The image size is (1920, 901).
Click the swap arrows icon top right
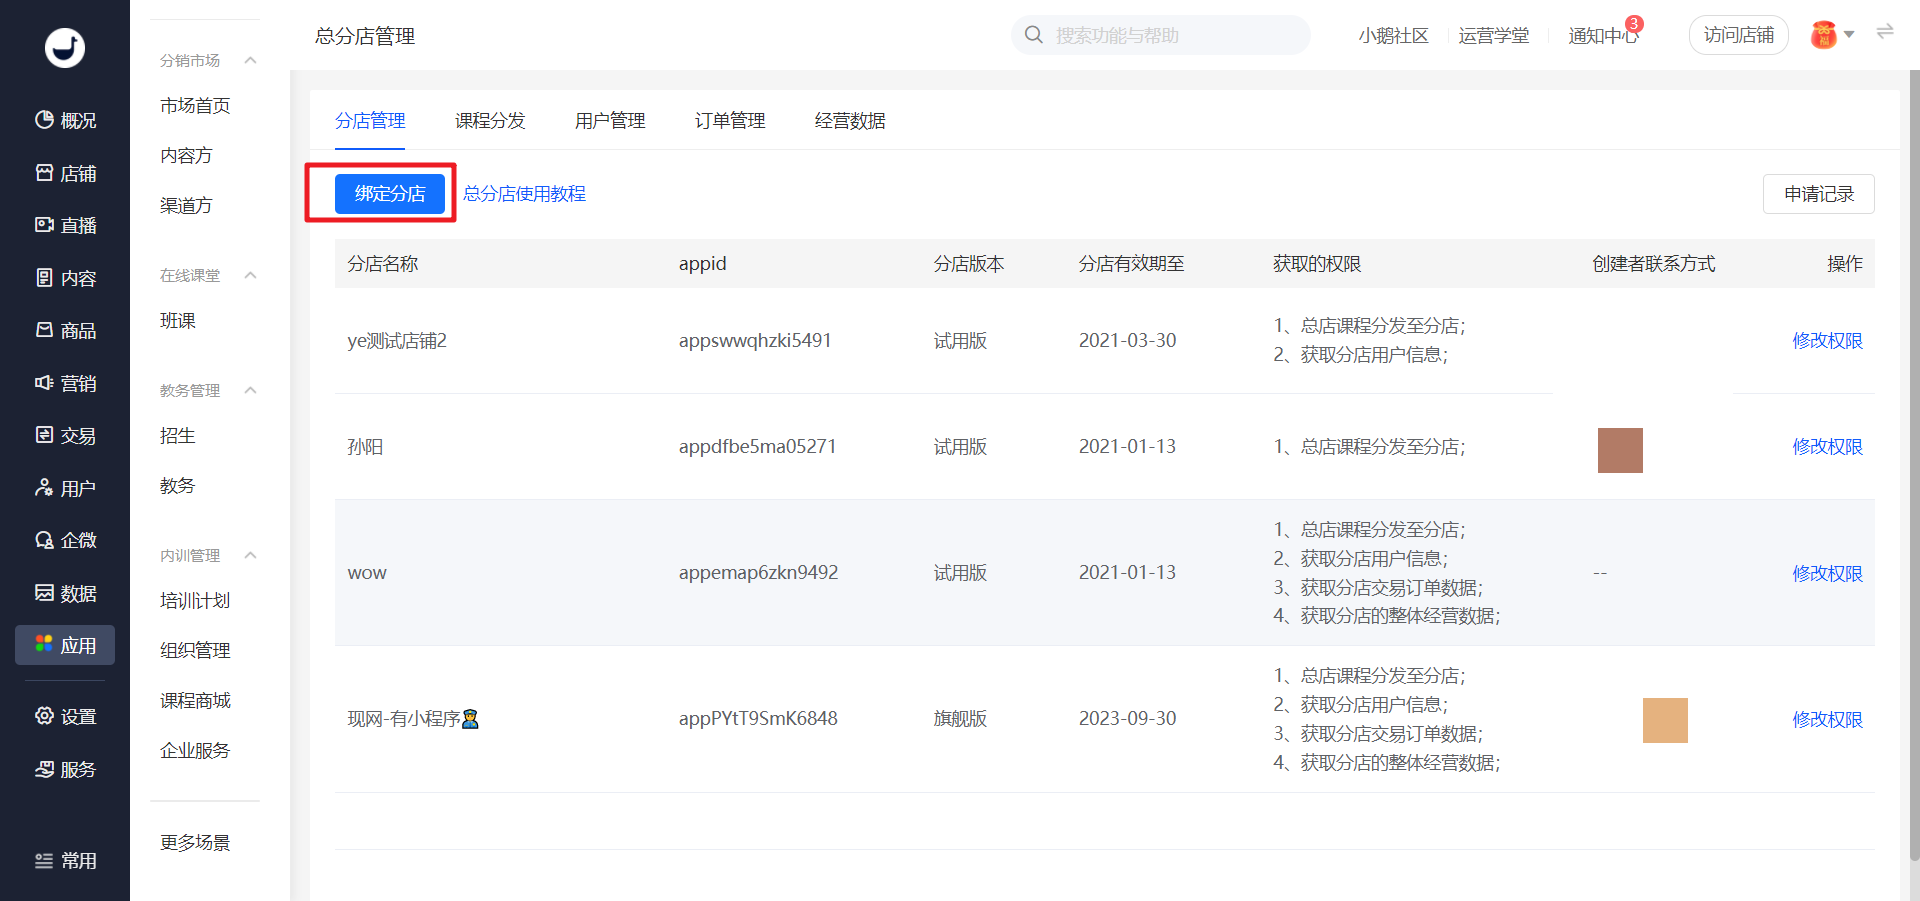coord(1885,32)
